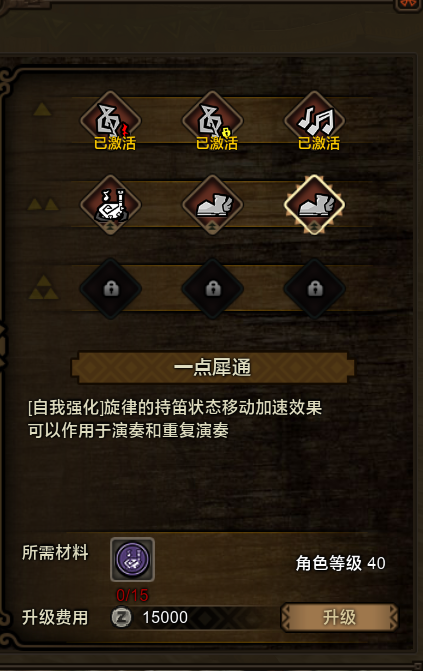The height and width of the screenshot is (671, 423).
Task: Click the 一点犀通 skill title banner
Action: click(212, 368)
